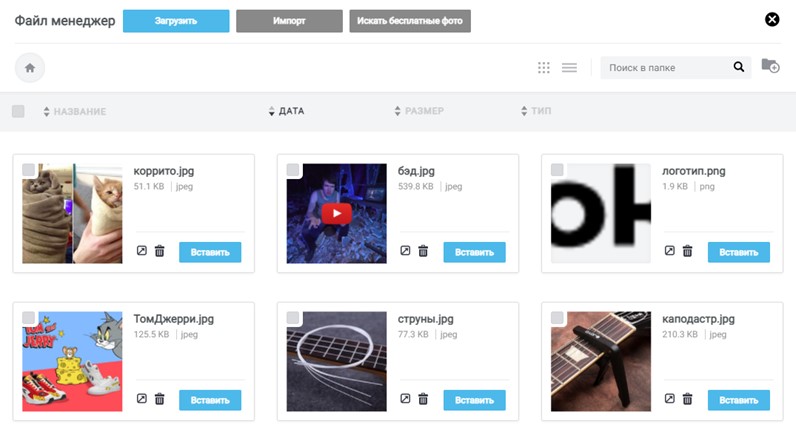Tick the select-all checkbox in header
This screenshot has height=435, width=796.
18,111
